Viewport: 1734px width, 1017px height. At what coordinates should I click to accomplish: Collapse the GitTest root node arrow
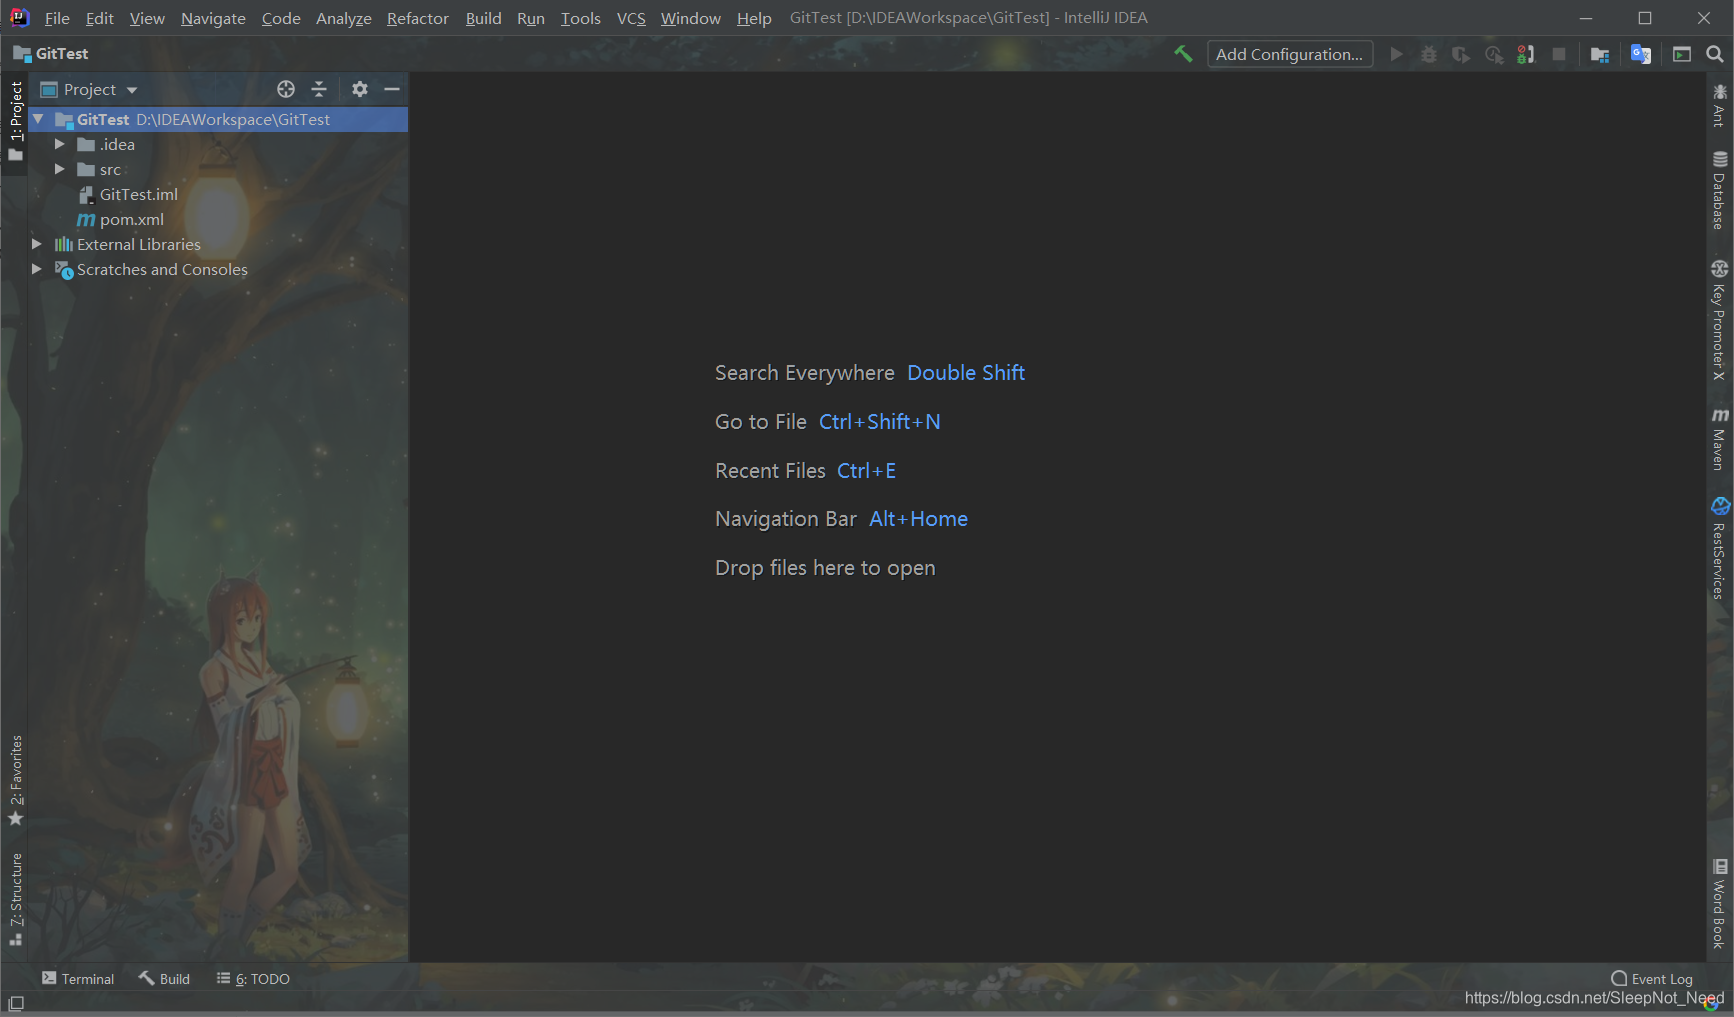[38, 119]
